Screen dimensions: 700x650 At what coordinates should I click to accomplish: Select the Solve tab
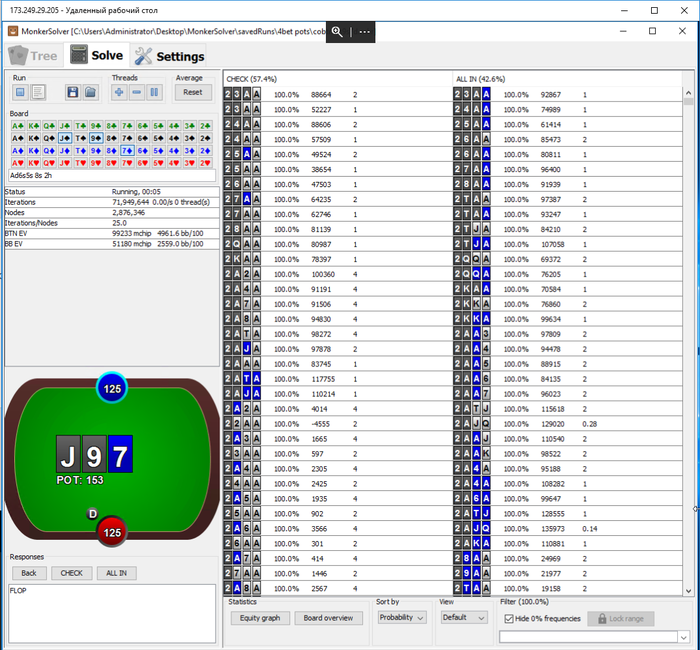[97, 55]
